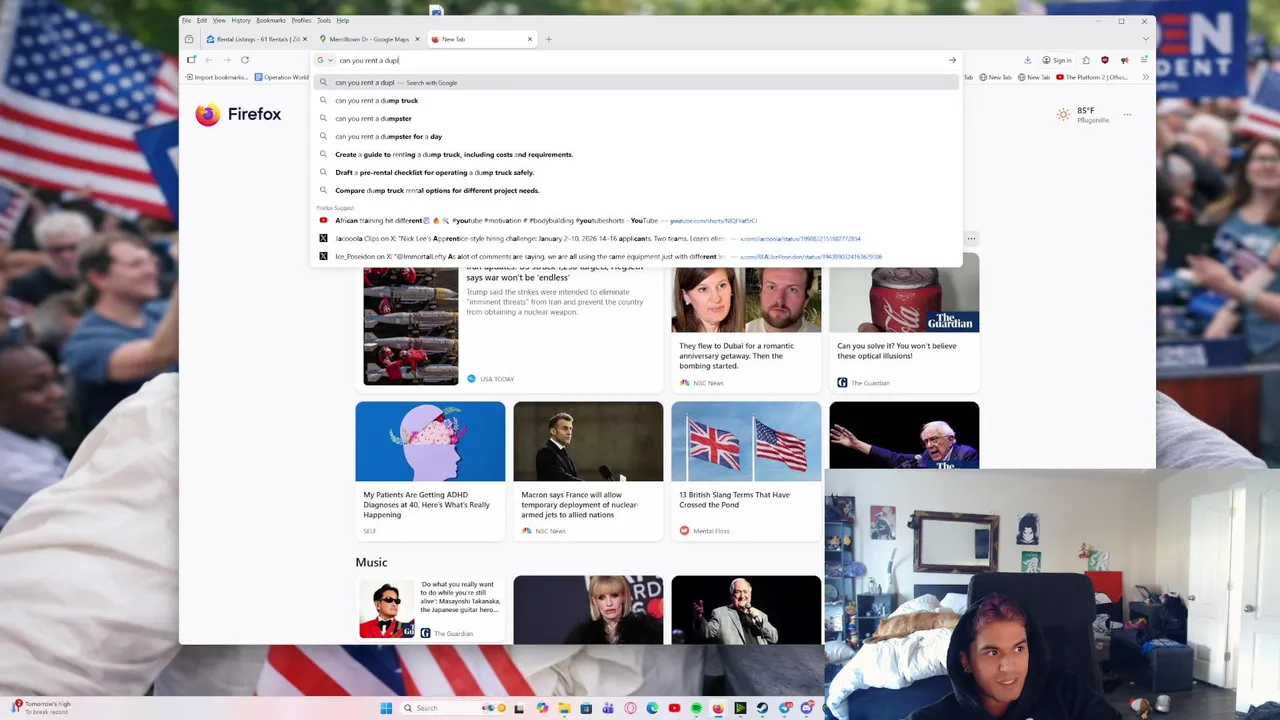
Task: Open 13 British Slang Terms article
Action: click(x=746, y=470)
